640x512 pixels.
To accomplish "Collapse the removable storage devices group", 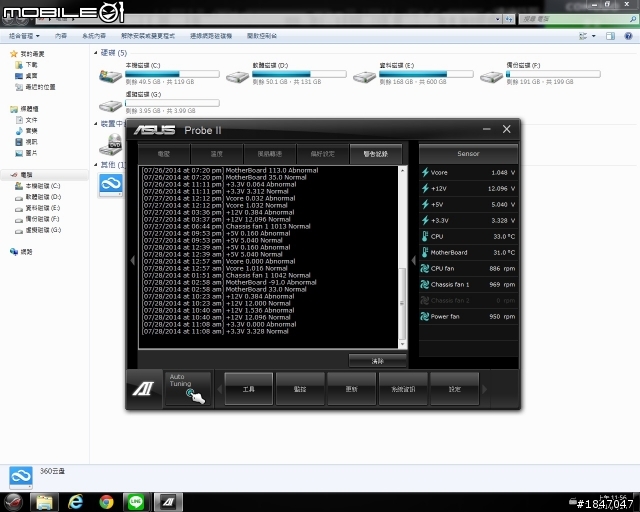I will [x=96, y=123].
